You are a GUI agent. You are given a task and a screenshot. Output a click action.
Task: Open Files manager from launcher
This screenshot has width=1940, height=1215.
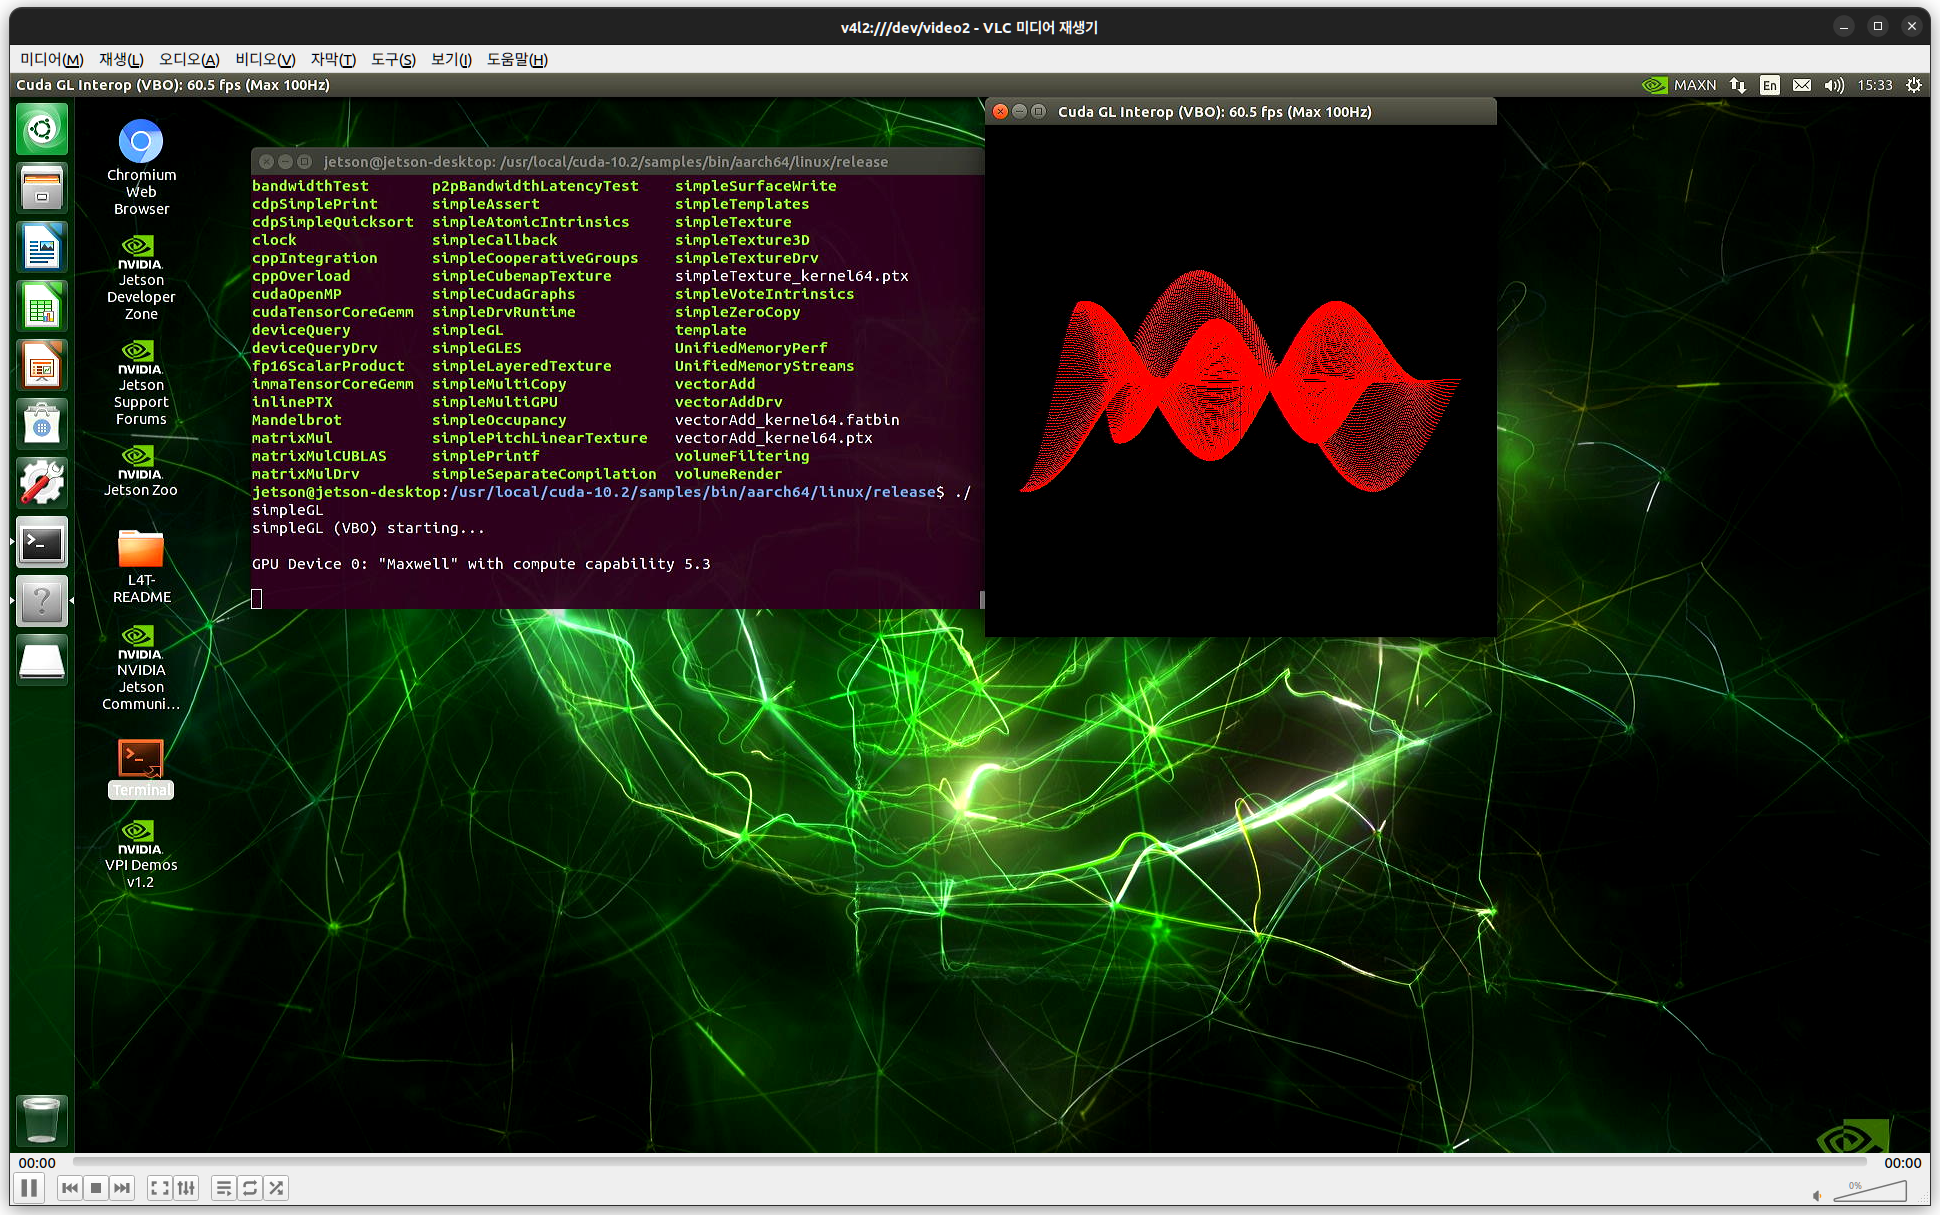pyautogui.click(x=42, y=188)
